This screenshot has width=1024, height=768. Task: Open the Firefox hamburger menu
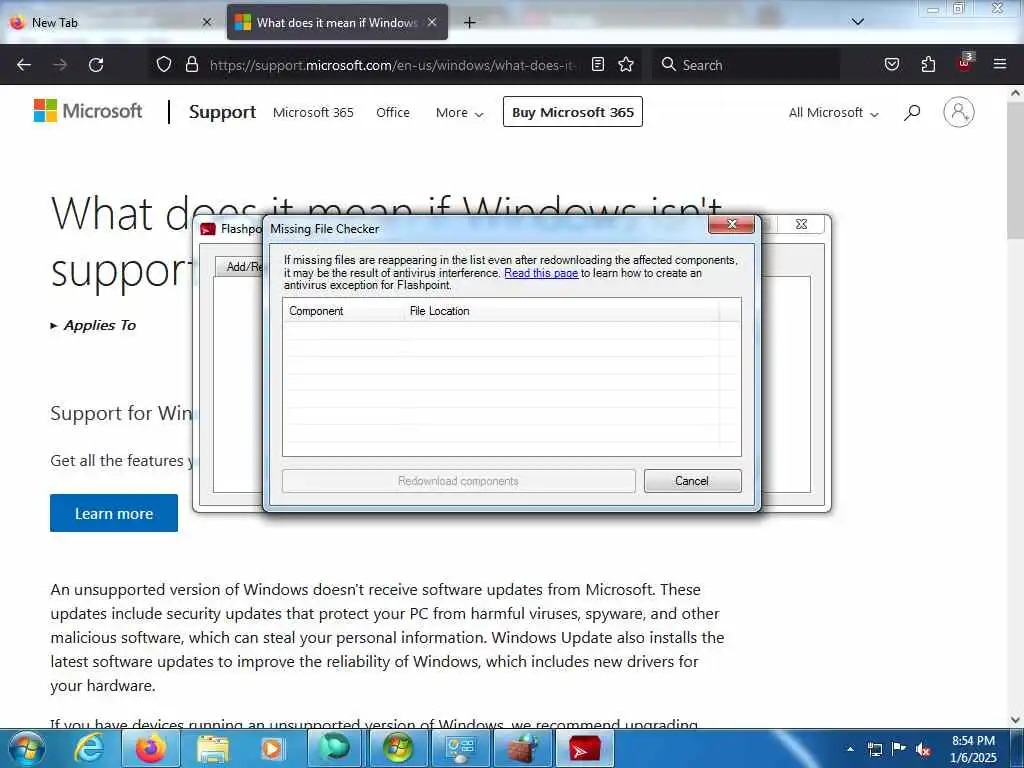[1000, 64]
